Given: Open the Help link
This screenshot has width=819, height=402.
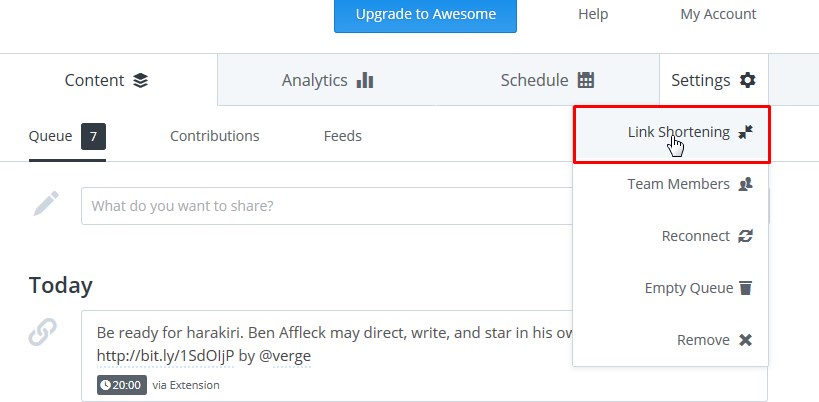Looking at the screenshot, I should 593,15.
